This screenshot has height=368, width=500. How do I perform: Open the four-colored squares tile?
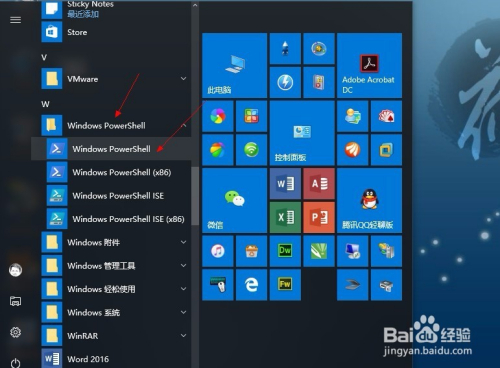pyautogui.click(x=251, y=116)
